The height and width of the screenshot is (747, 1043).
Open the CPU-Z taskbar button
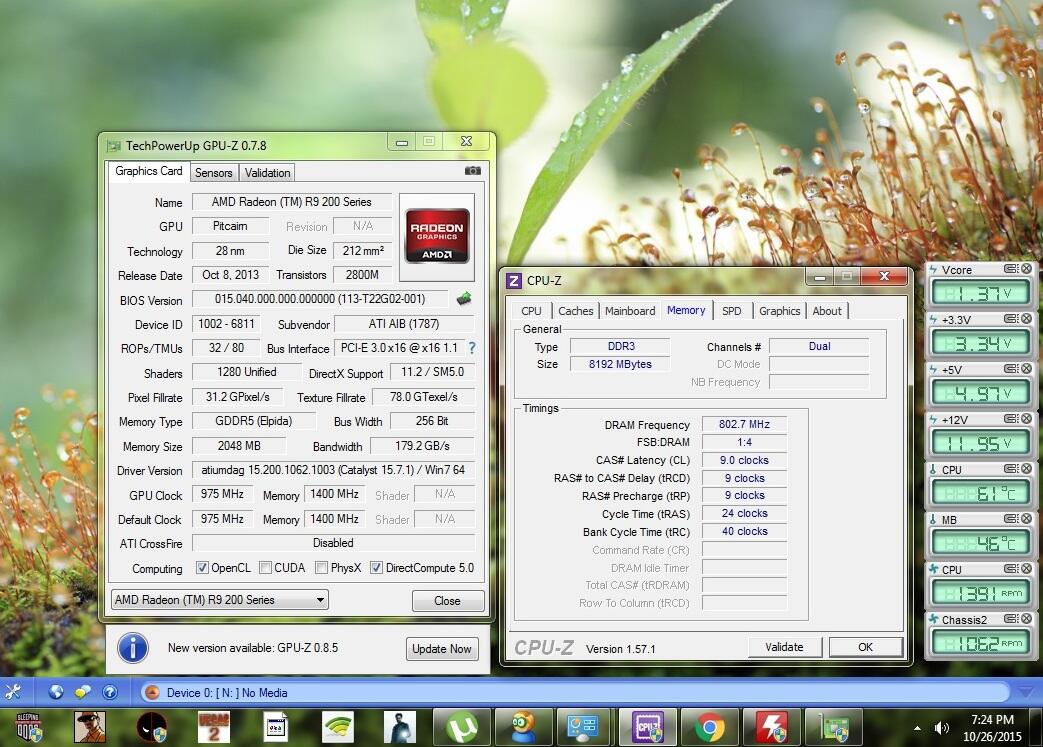click(648, 727)
